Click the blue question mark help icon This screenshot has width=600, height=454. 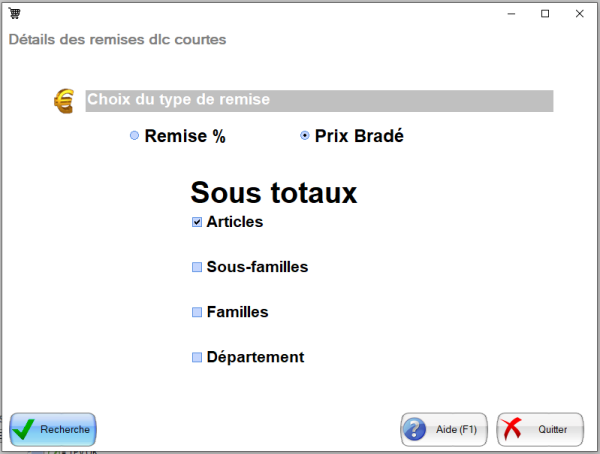[415, 430]
